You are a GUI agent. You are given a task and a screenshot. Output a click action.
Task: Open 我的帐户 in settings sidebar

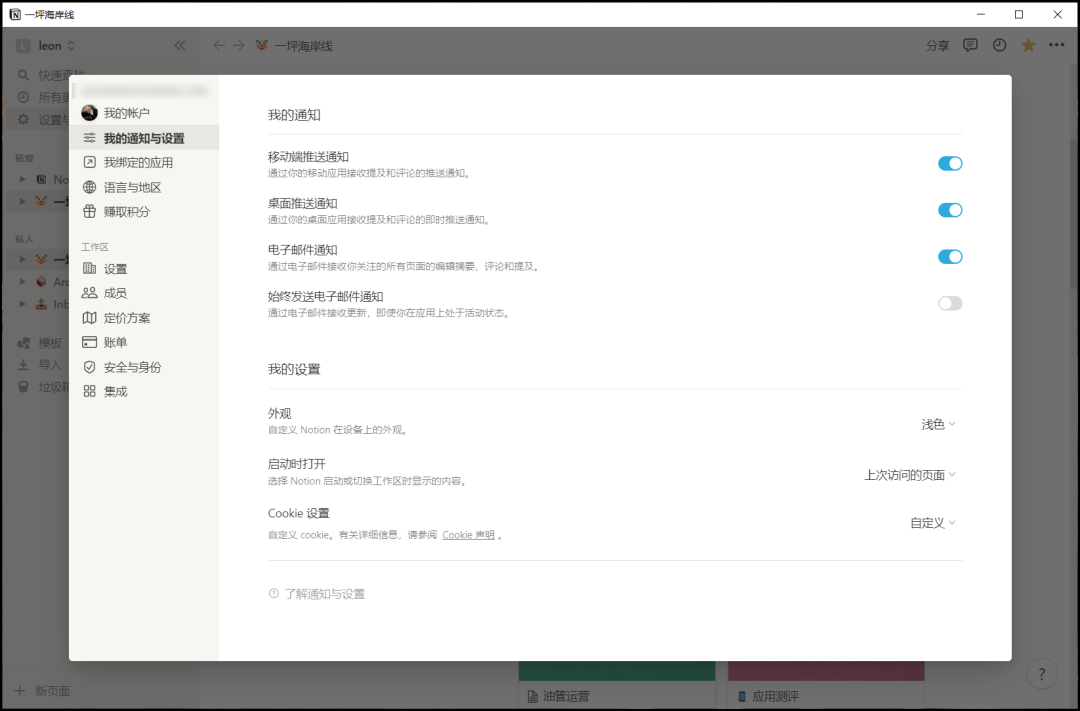(144, 113)
